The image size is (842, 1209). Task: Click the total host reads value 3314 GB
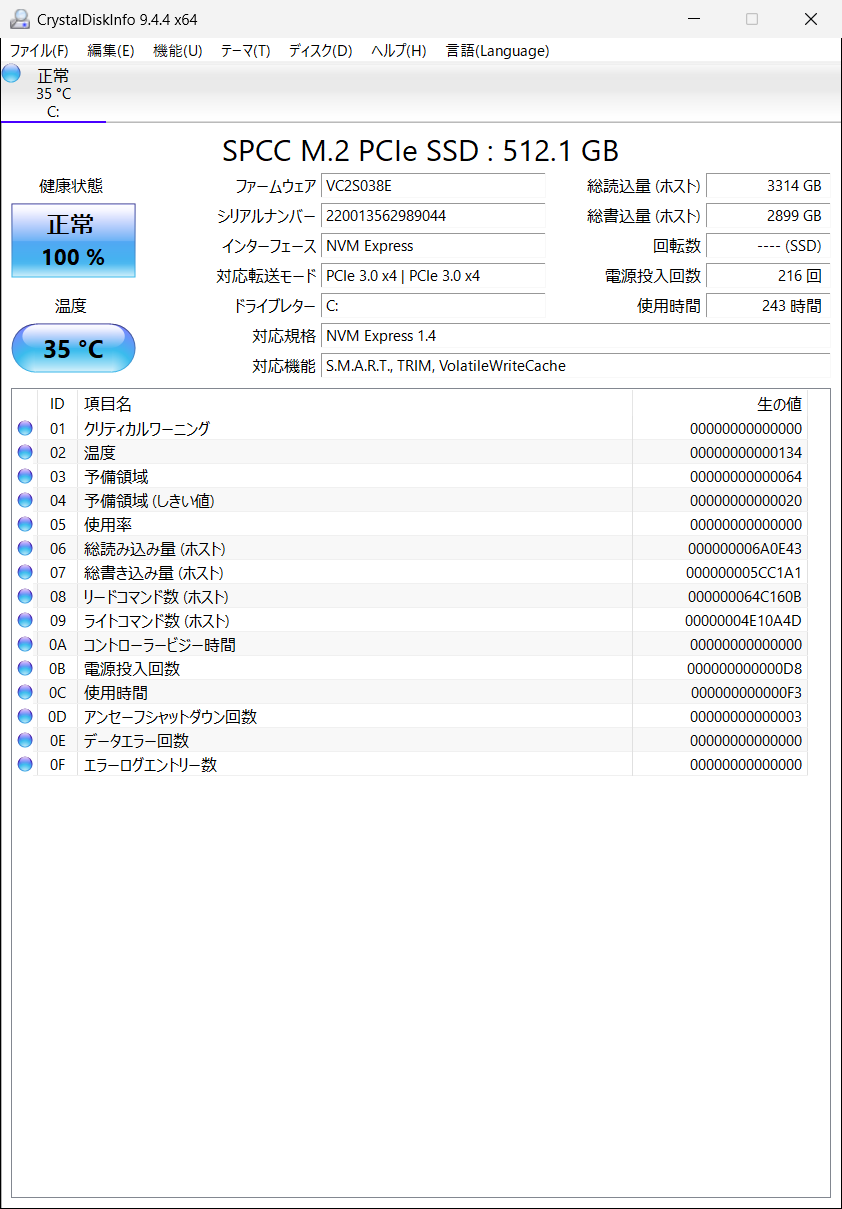click(x=768, y=186)
